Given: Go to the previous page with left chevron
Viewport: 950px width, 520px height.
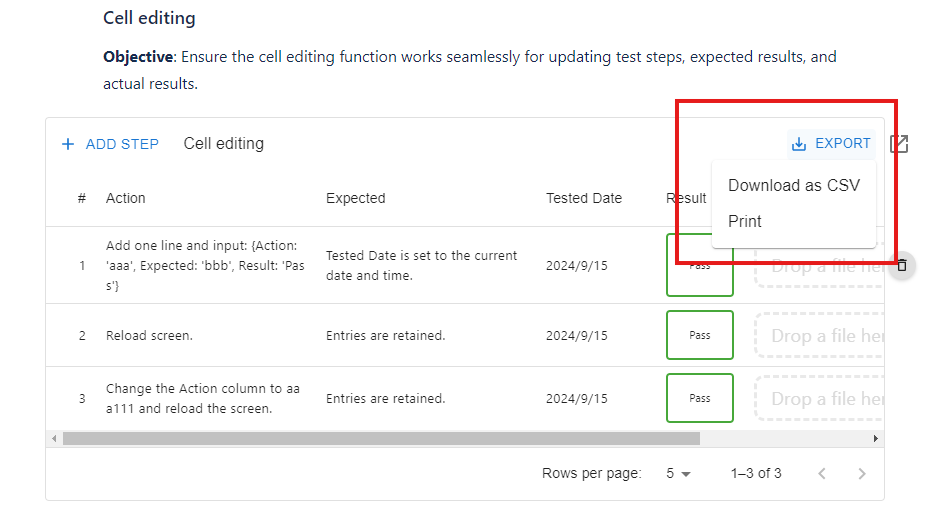Looking at the screenshot, I should [x=822, y=474].
